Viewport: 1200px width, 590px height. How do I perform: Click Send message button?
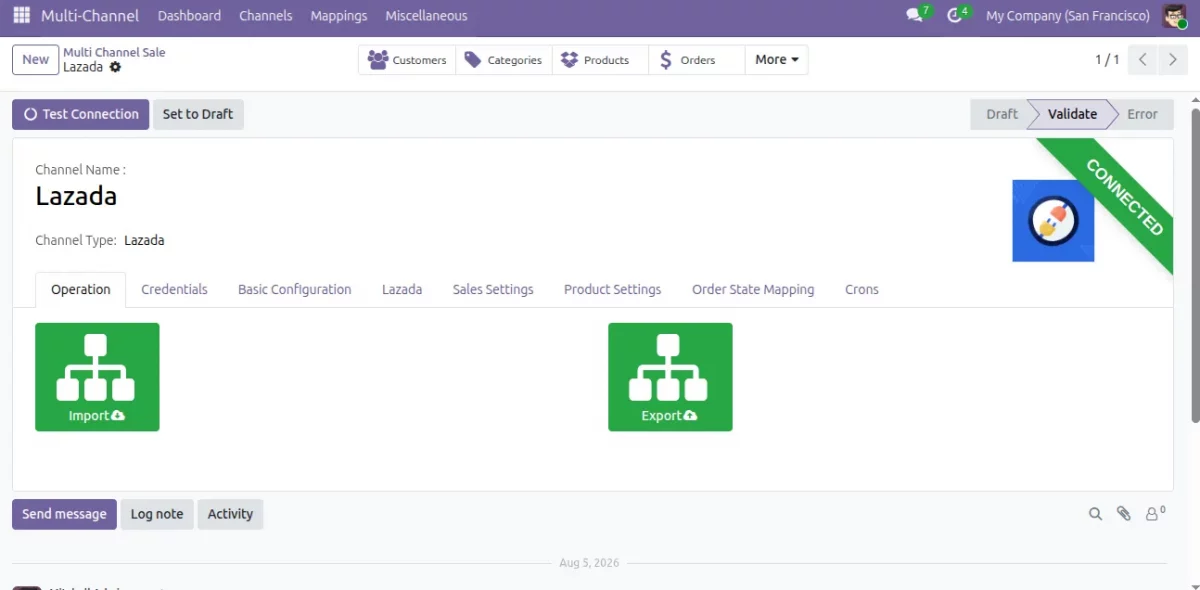pos(64,514)
